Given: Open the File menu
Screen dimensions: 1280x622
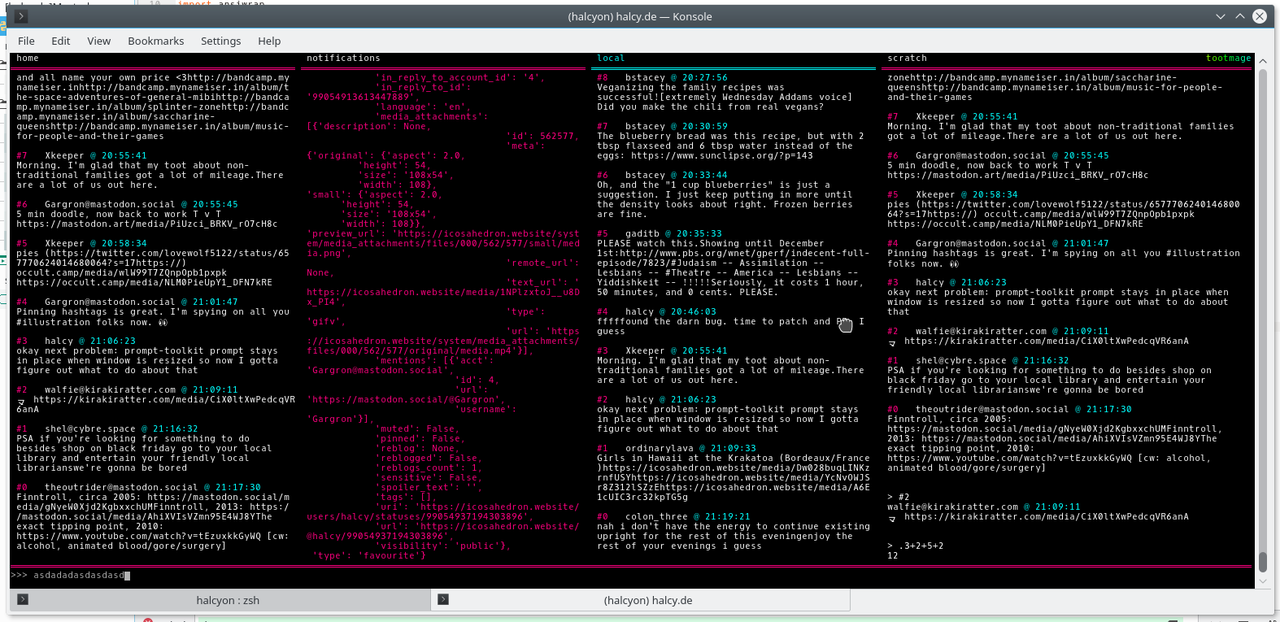Looking at the screenshot, I should [x=26, y=41].
